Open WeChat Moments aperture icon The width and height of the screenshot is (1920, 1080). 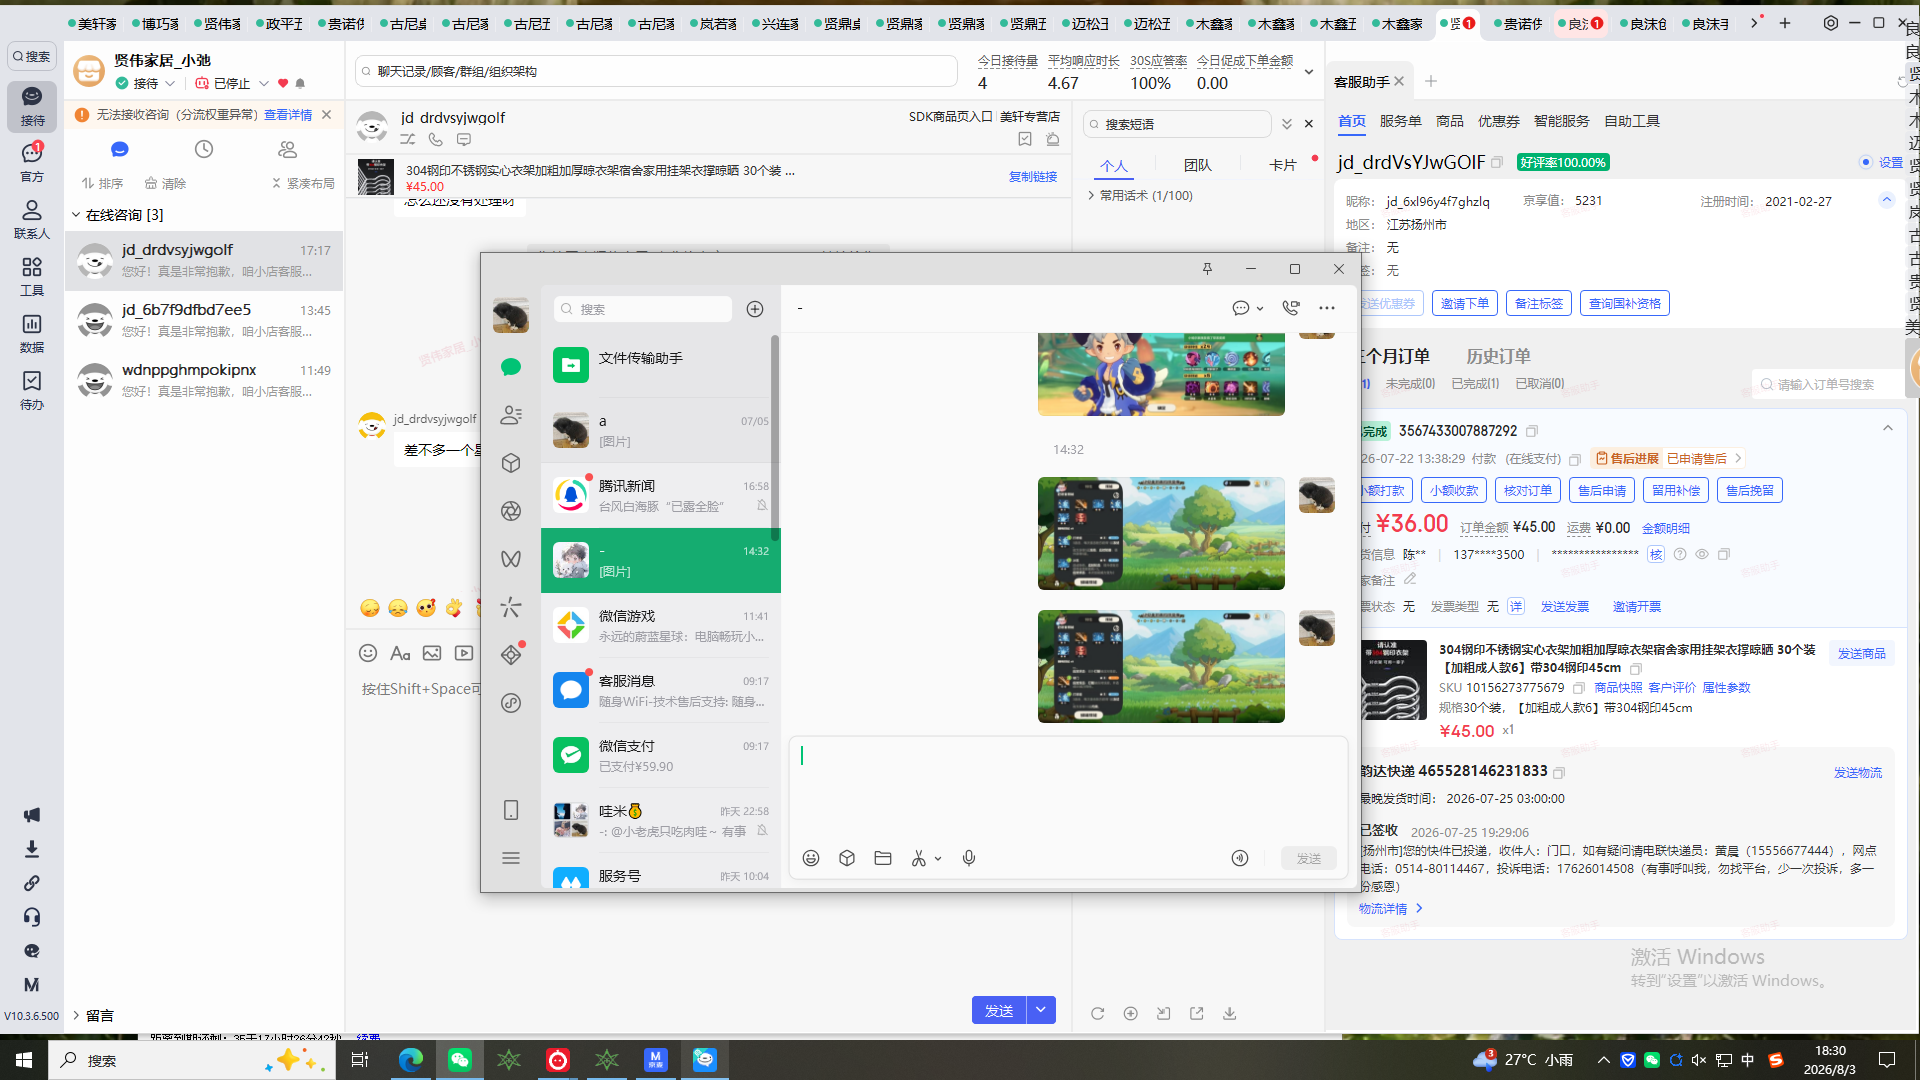click(x=511, y=511)
